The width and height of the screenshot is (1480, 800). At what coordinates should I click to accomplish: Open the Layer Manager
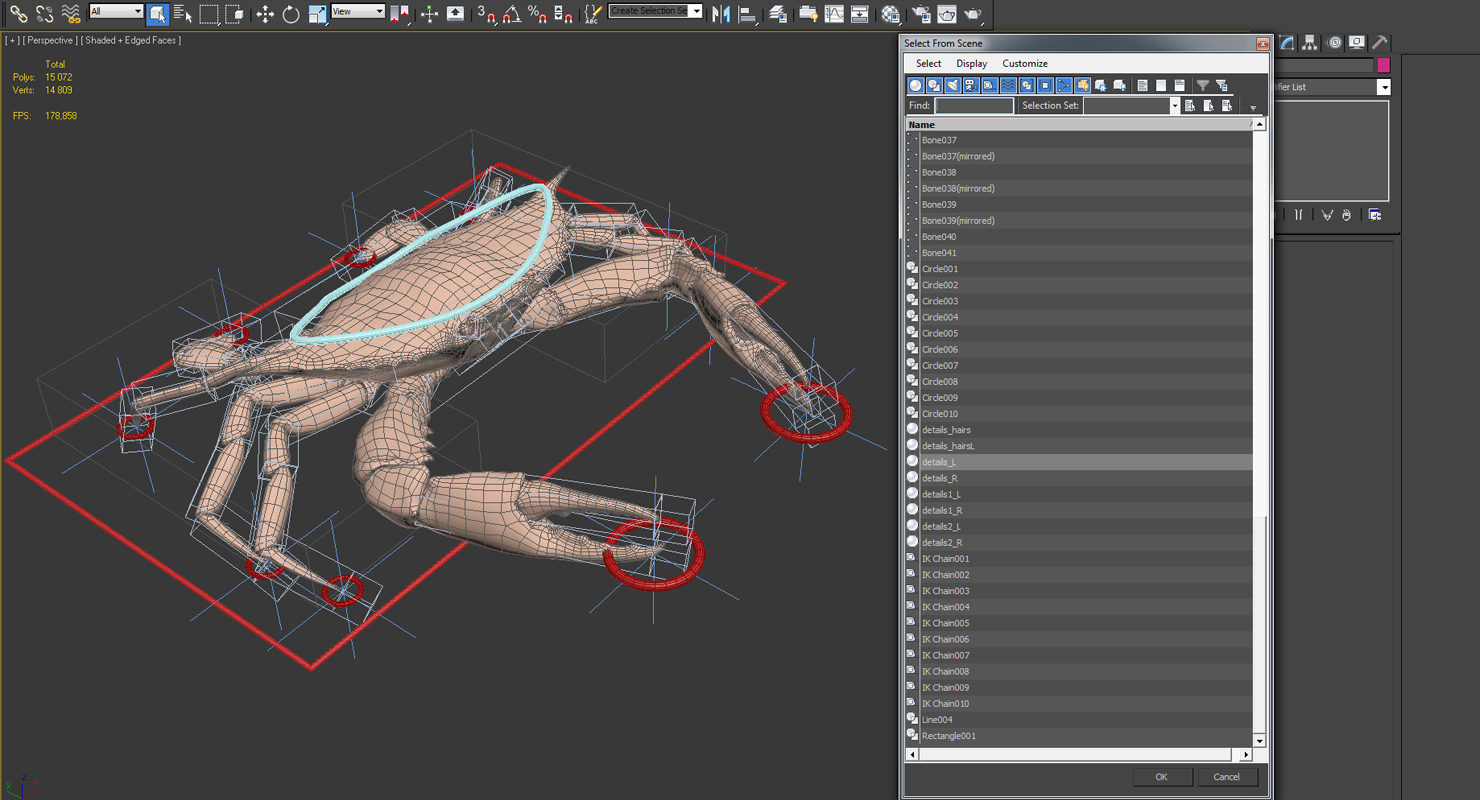778,13
